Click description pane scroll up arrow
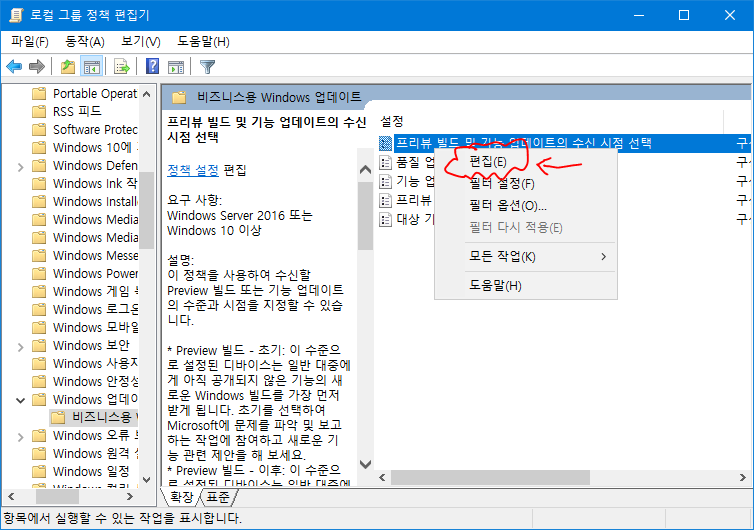754x530 pixels. 365,170
